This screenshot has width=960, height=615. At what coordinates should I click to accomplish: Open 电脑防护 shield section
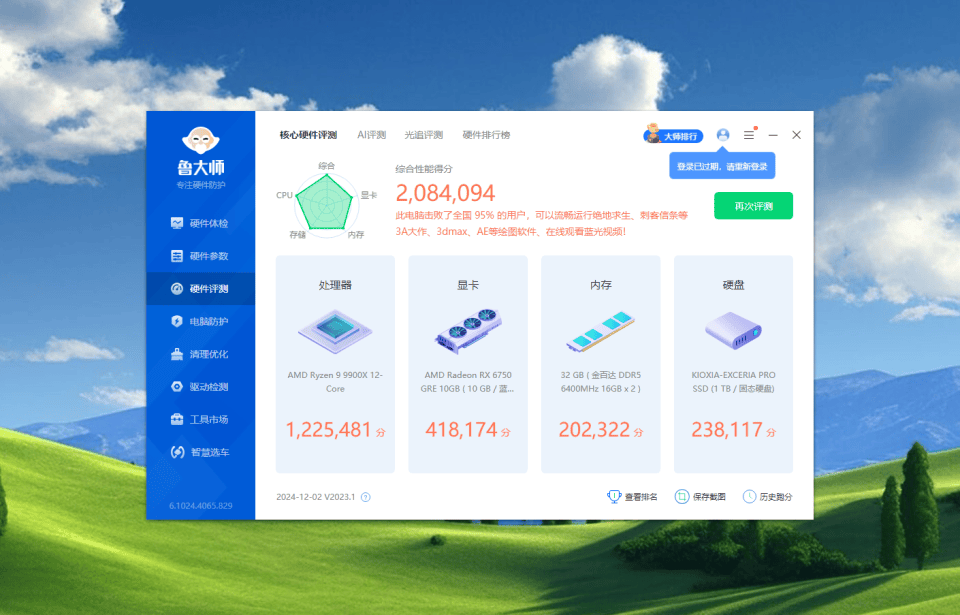point(200,321)
